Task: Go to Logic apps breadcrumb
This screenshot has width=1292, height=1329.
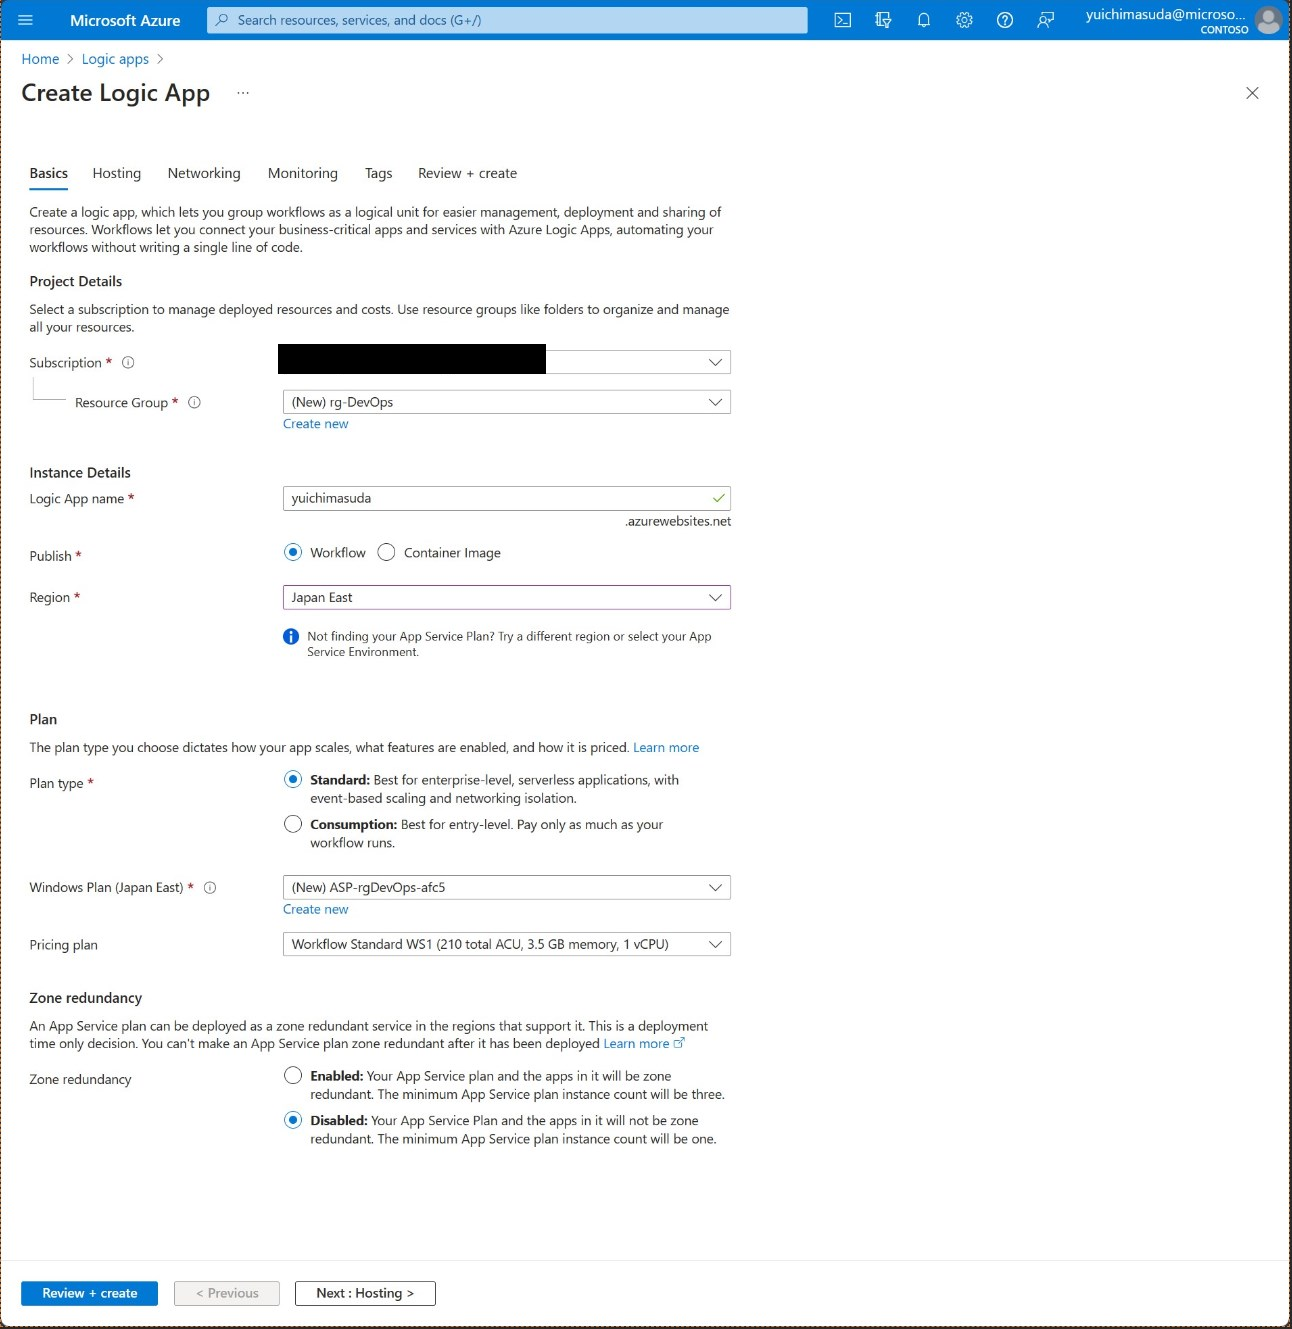Action: point(115,59)
